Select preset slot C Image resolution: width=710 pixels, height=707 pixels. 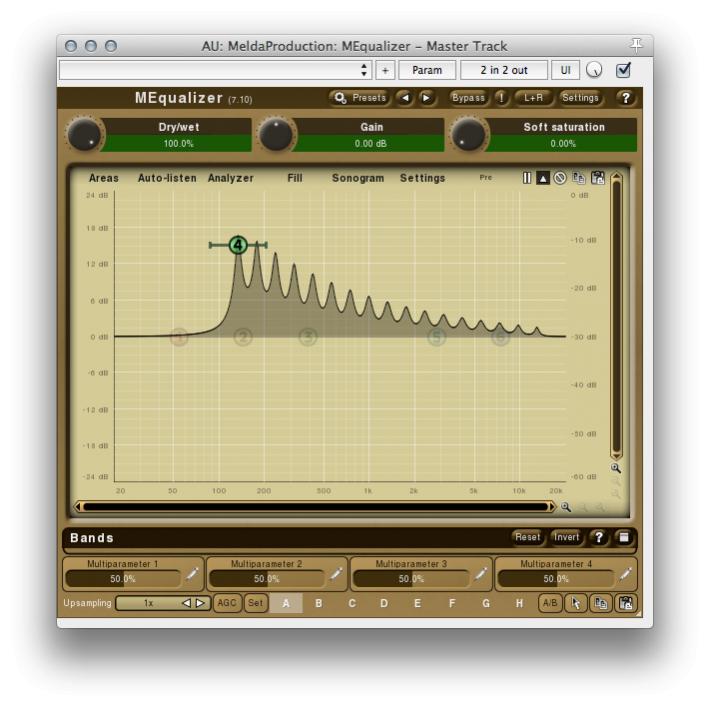[x=352, y=603]
